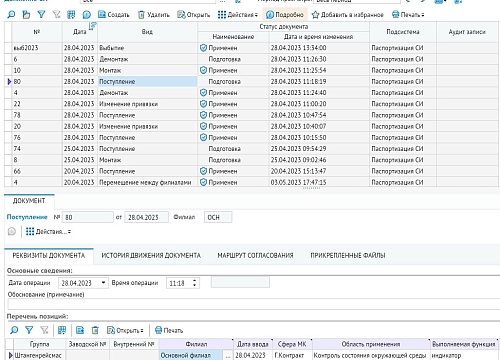Screen dimensions: 500x360
Task: Click the Аудит записи column header
Action: [x=467, y=32]
